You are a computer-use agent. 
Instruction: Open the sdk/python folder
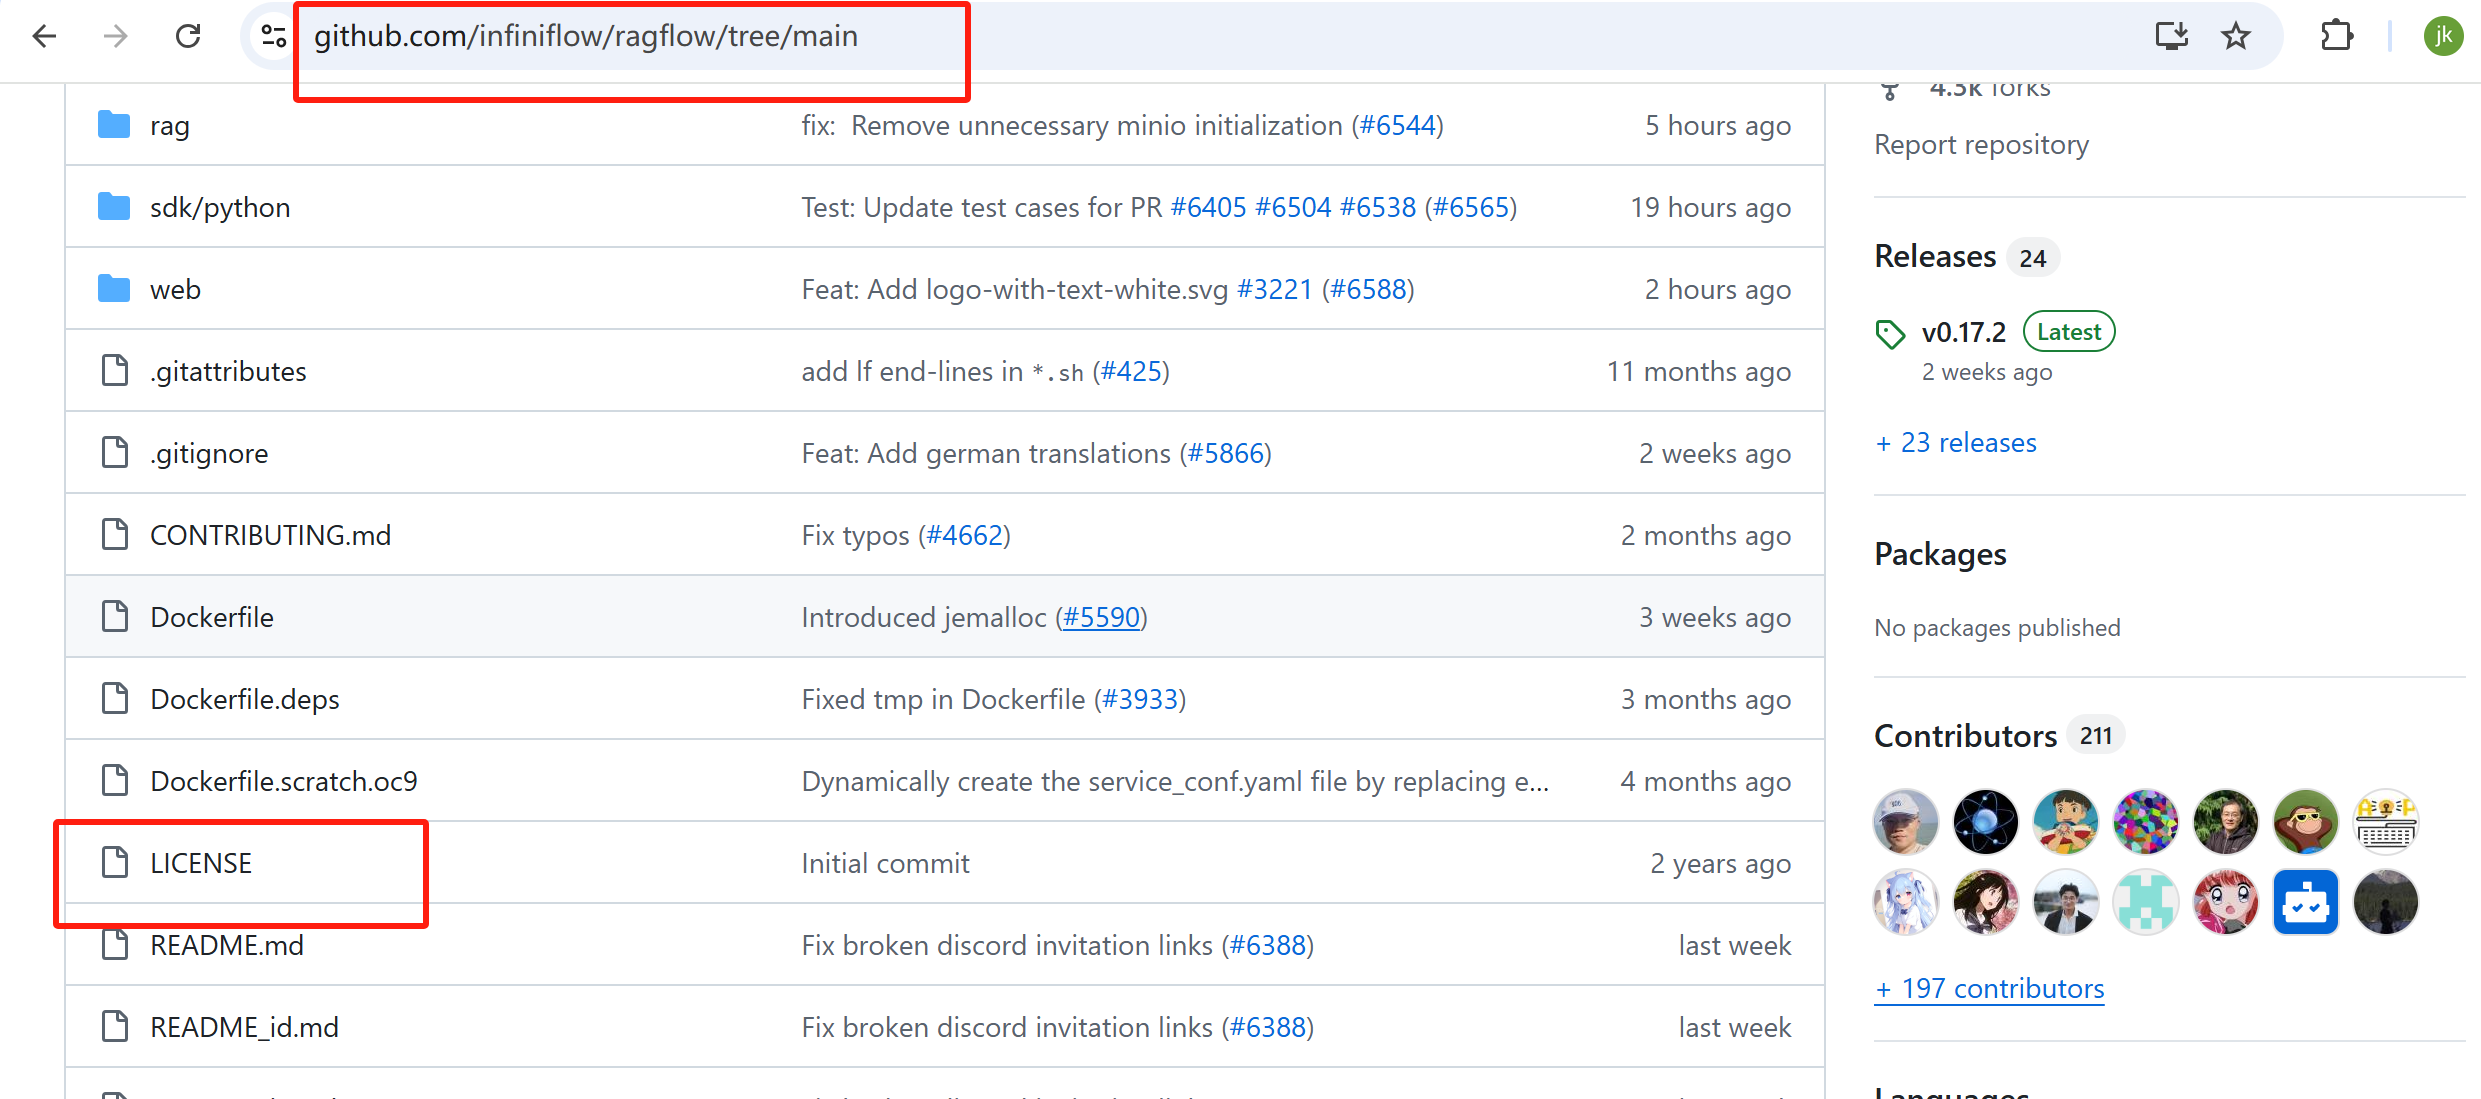220,208
